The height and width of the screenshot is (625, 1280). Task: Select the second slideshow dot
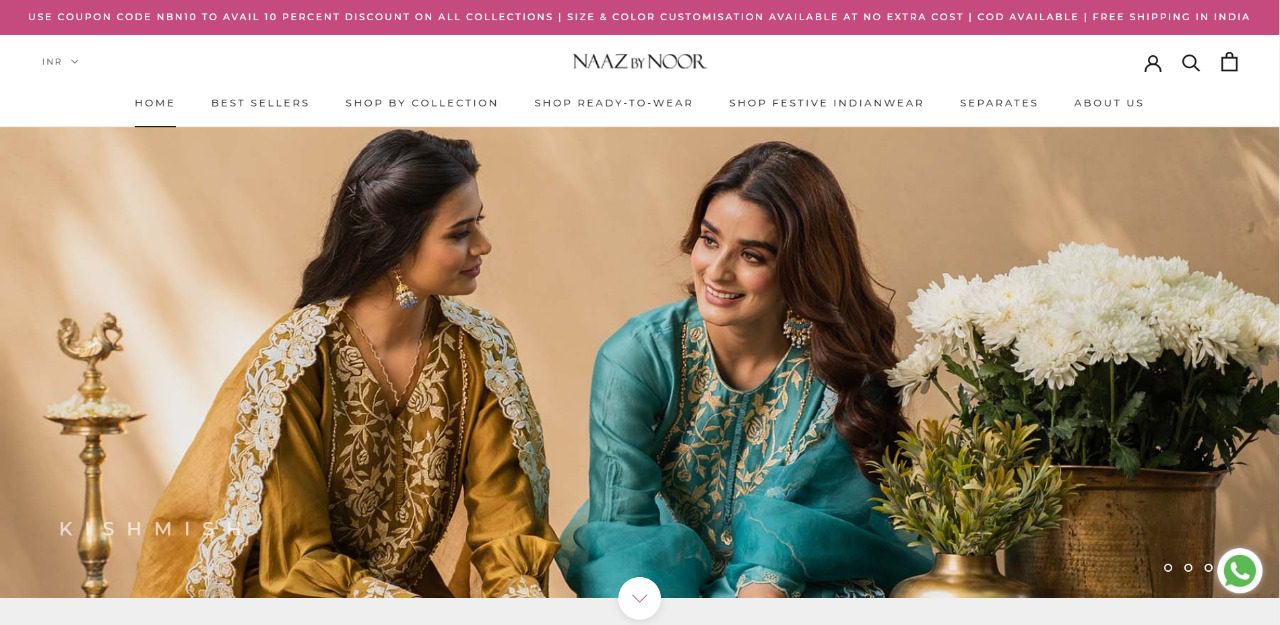point(1188,568)
